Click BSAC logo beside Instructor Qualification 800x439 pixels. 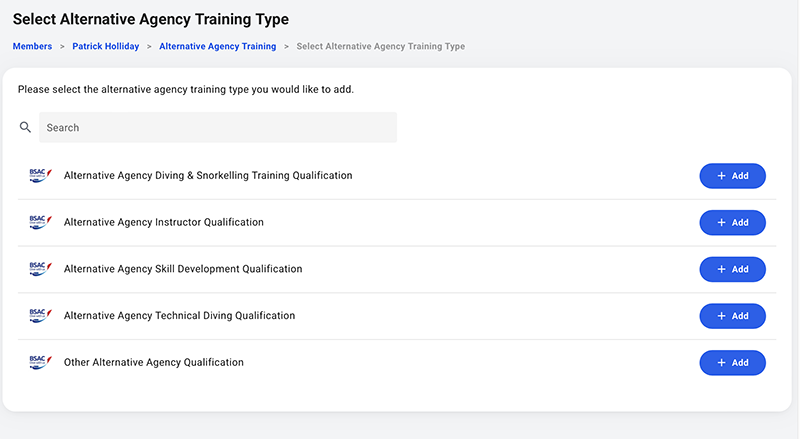point(41,222)
